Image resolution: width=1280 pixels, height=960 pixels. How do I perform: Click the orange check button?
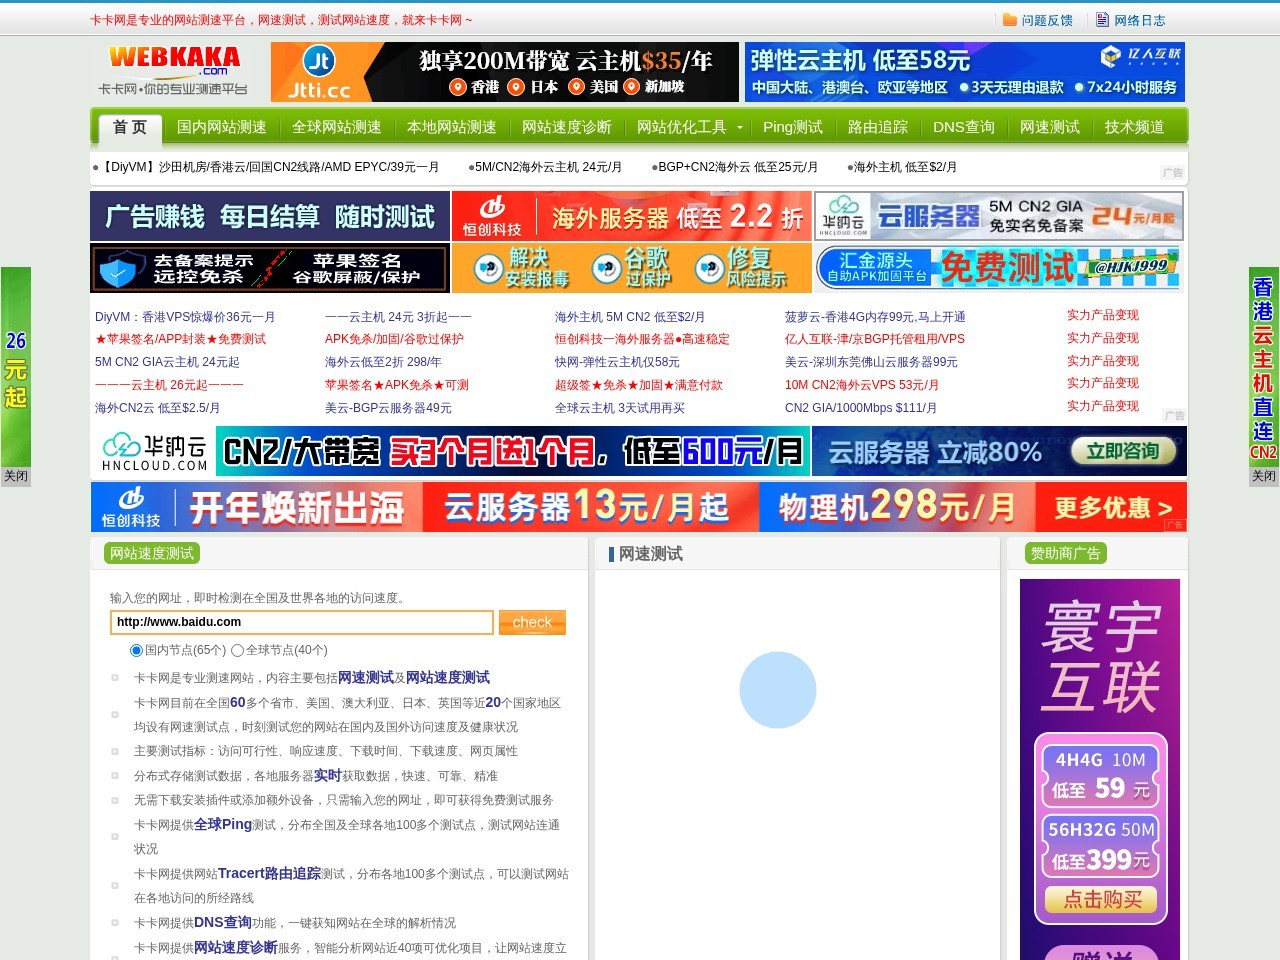tap(532, 622)
